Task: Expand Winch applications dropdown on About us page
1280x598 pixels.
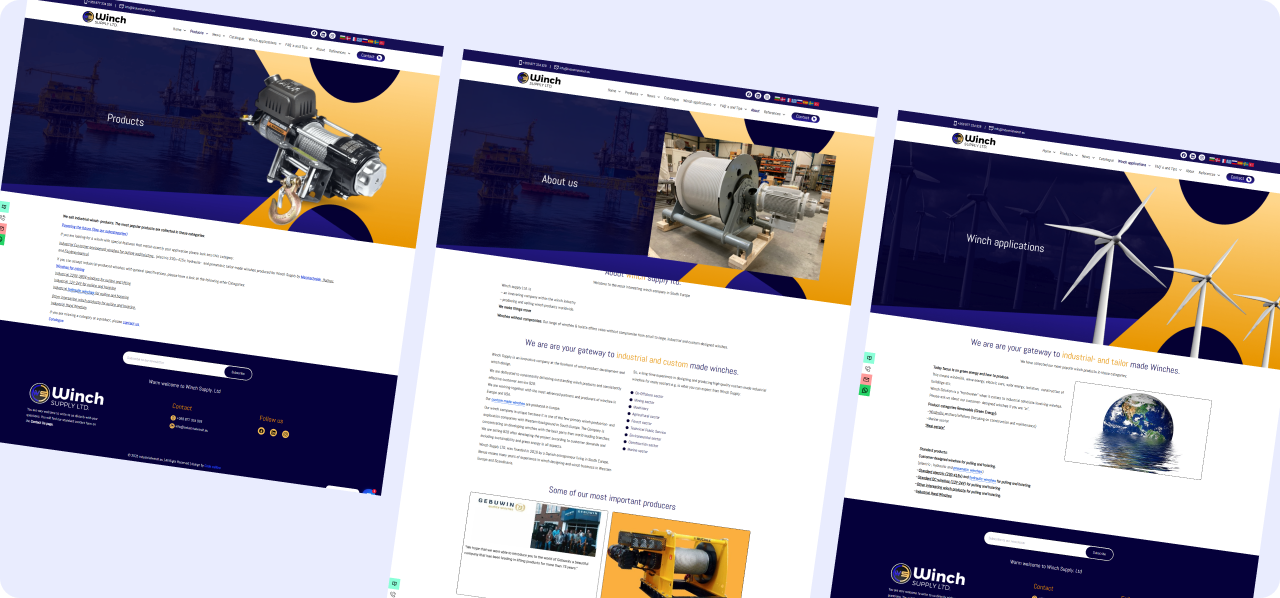Action: [699, 103]
